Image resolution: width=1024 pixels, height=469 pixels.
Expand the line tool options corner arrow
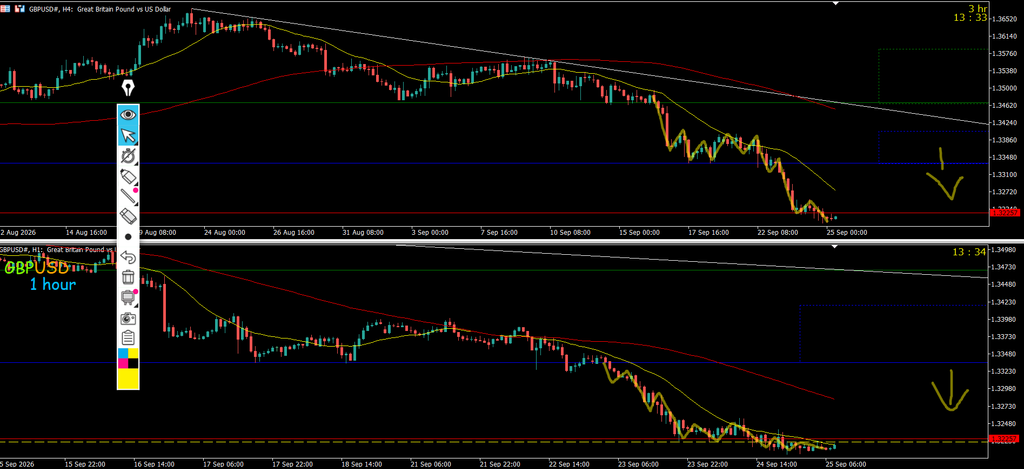point(136,204)
